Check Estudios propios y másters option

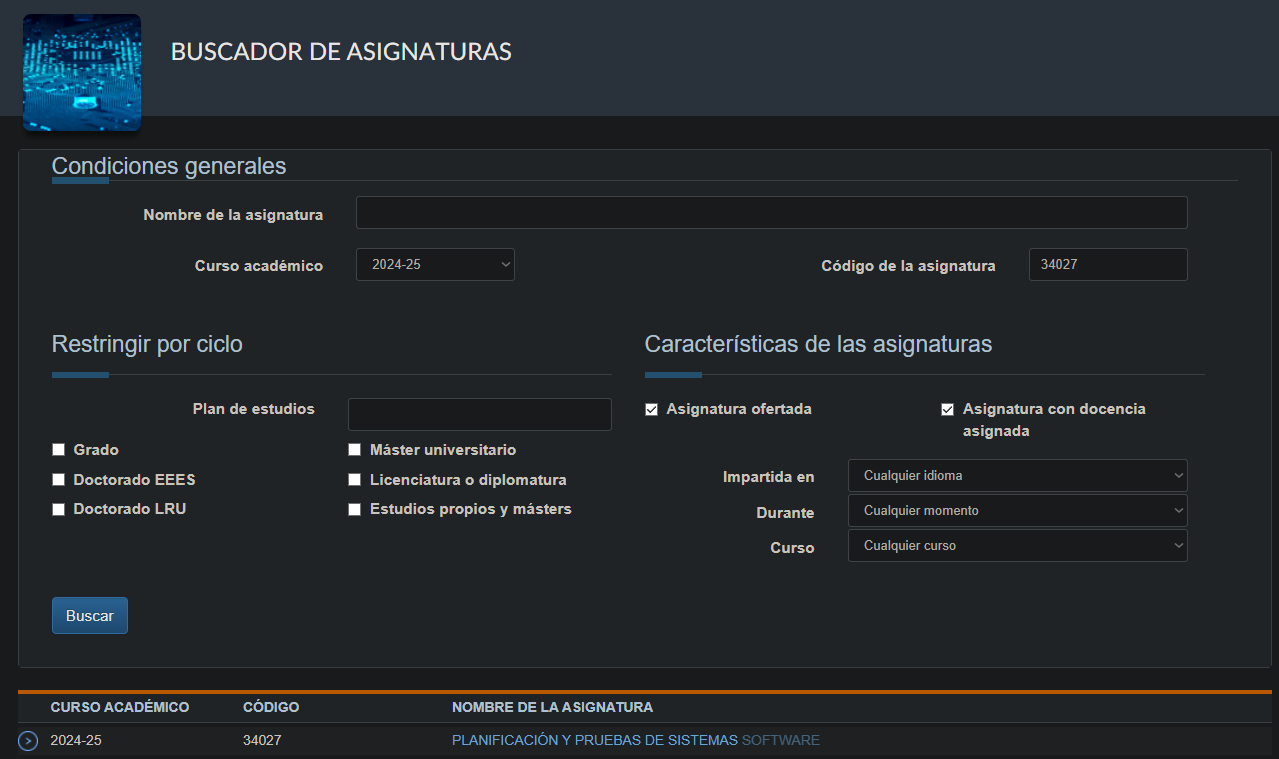pos(355,509)
